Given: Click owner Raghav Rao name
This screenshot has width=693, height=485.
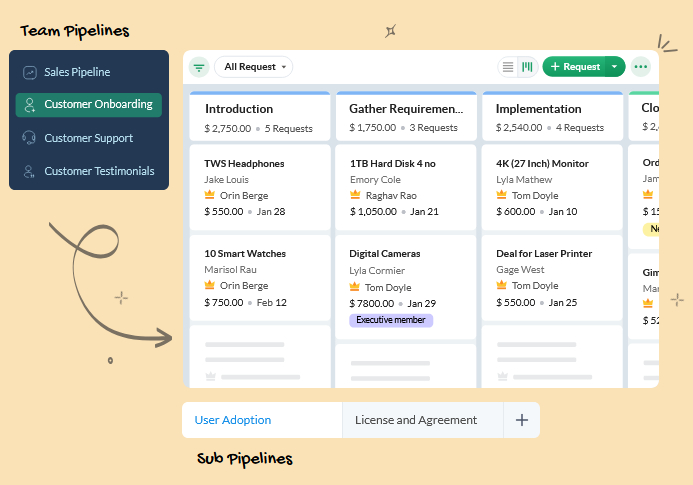Looking at the screenshot, I should point(391,195).
